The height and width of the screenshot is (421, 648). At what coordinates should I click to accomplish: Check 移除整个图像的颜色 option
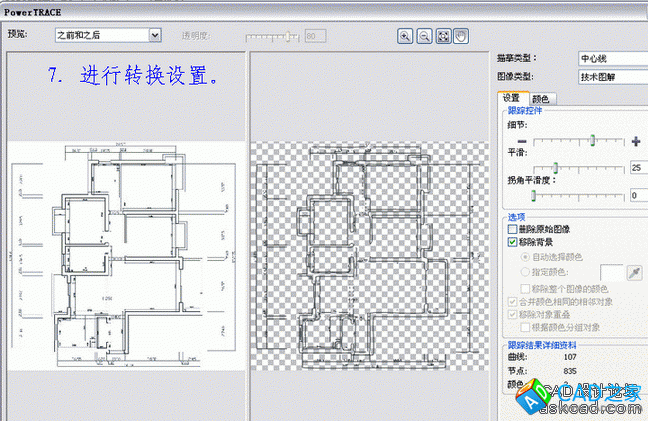(x=525, y=288)
